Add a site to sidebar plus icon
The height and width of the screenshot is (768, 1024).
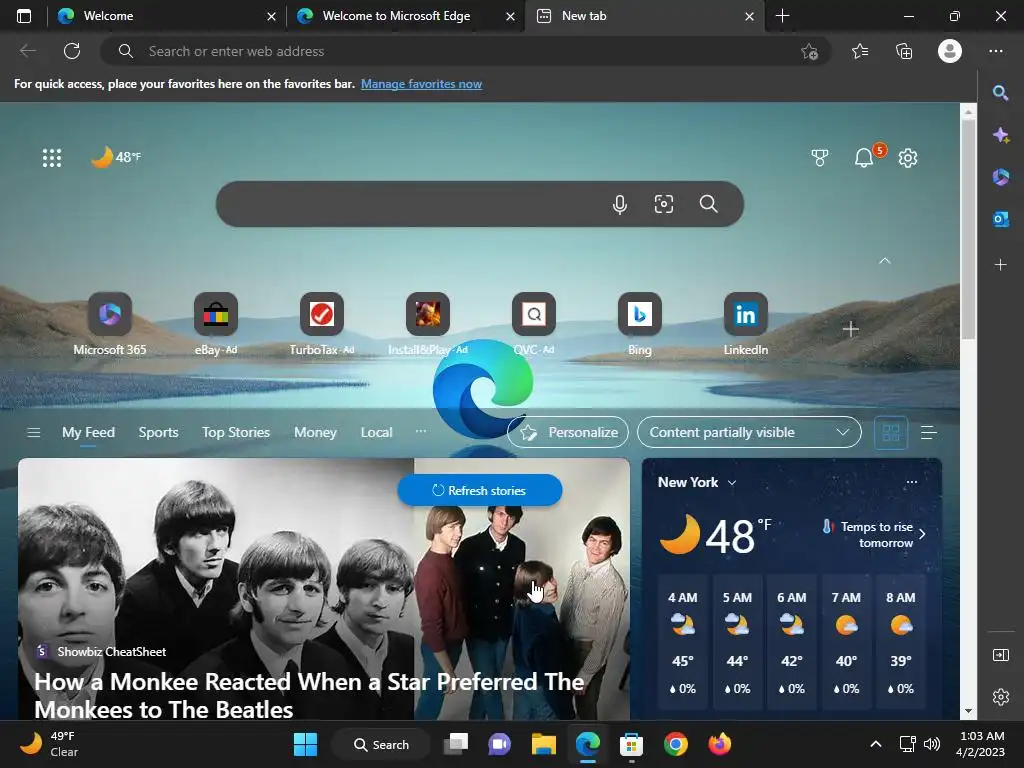coord(1000,264)
